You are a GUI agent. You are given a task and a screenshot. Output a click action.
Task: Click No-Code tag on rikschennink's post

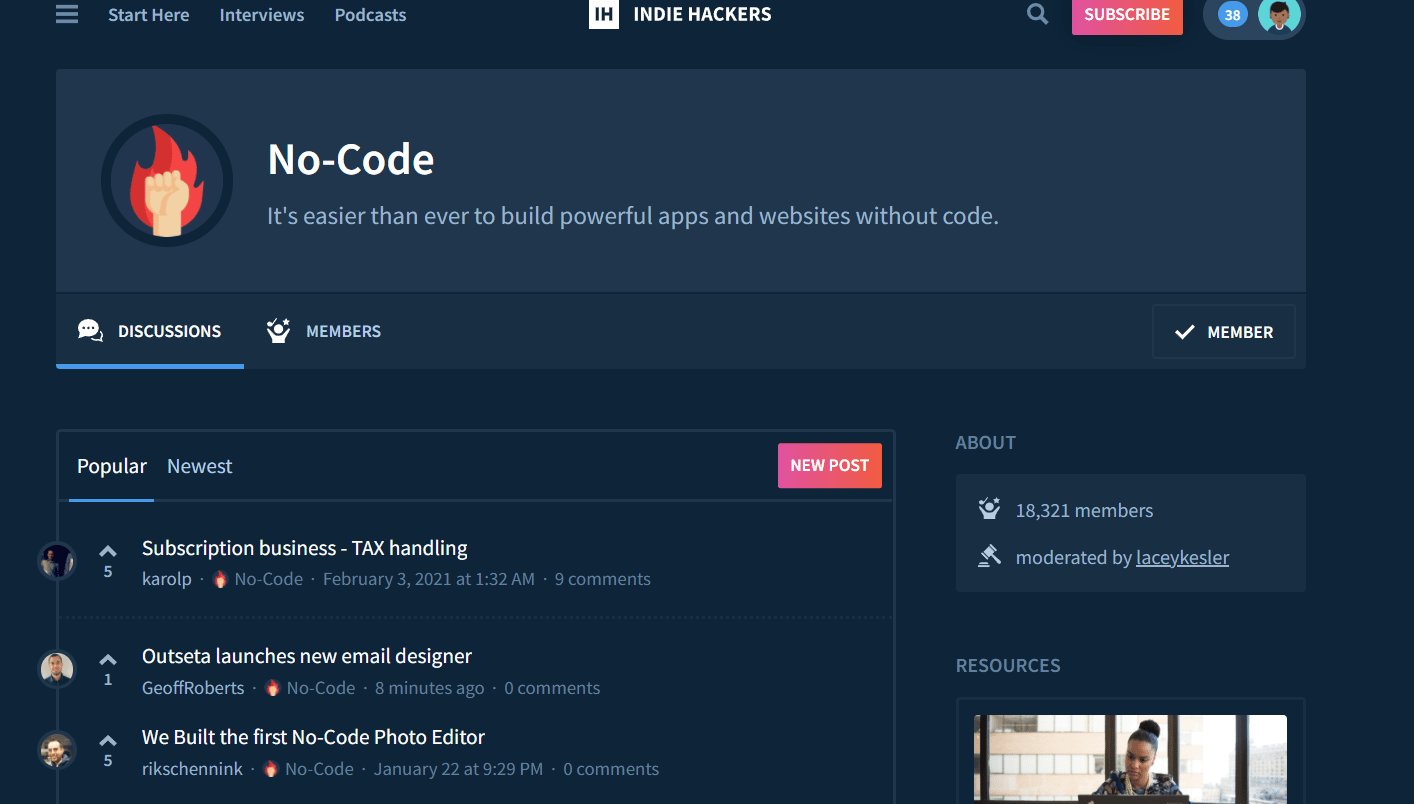click(x=320, y=769)
